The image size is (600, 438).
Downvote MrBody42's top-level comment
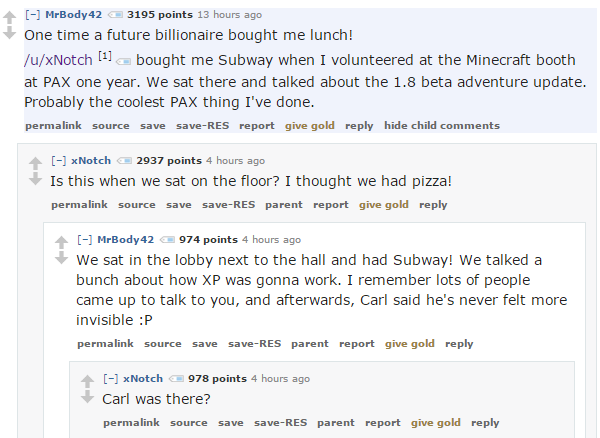click(x=9, y=32)
